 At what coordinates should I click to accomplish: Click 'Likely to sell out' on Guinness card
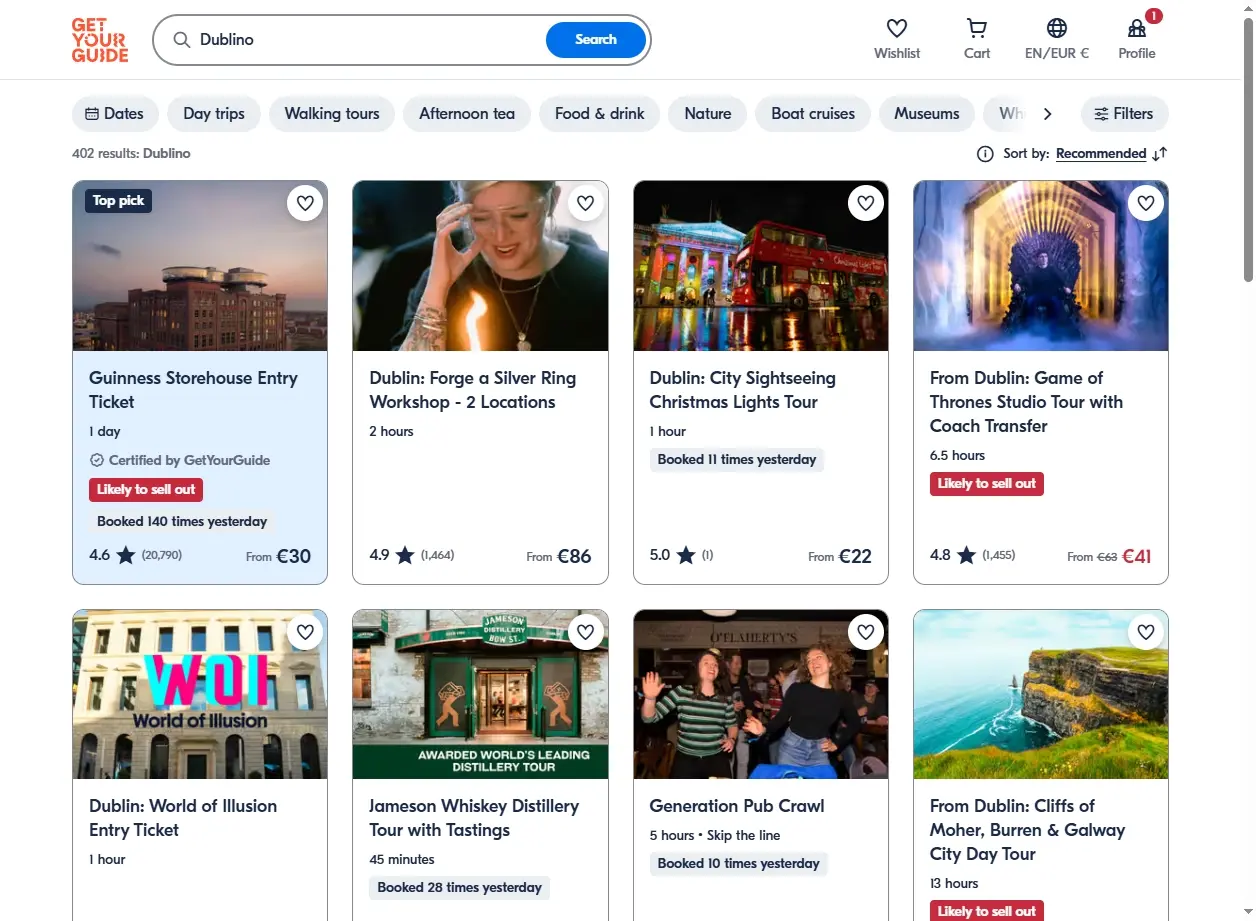146,490
